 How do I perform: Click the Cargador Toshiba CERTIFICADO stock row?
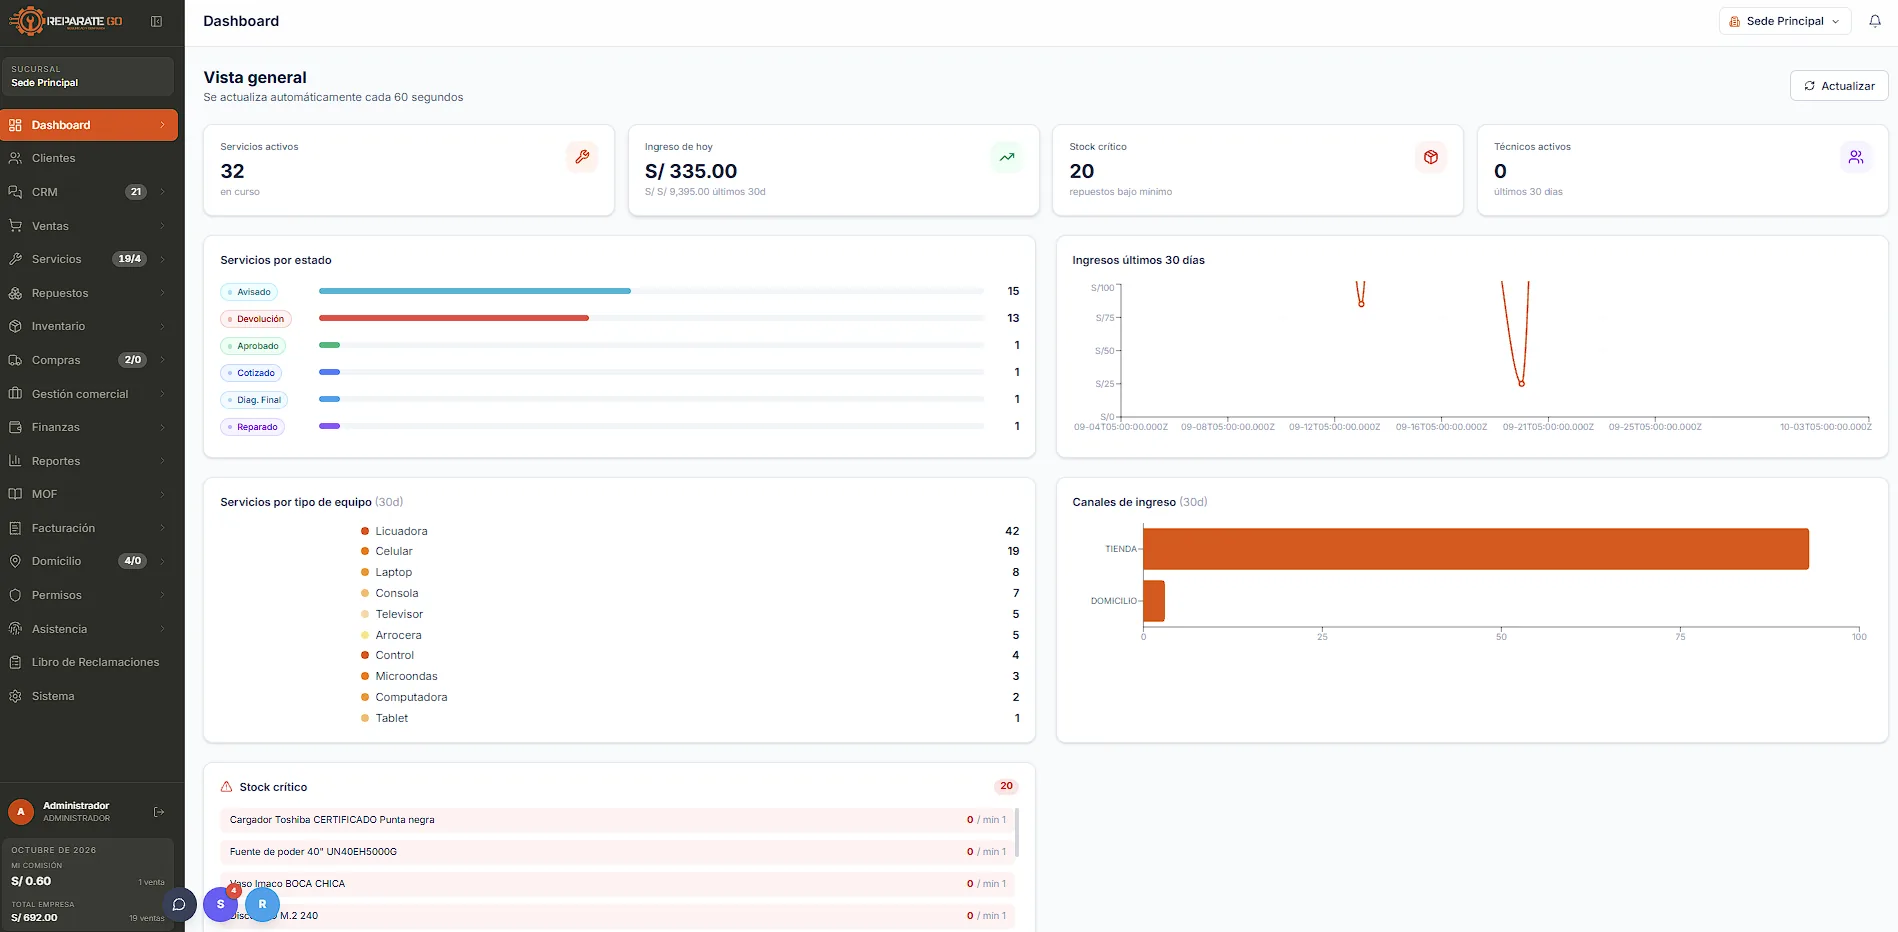(x=617, y=820)
